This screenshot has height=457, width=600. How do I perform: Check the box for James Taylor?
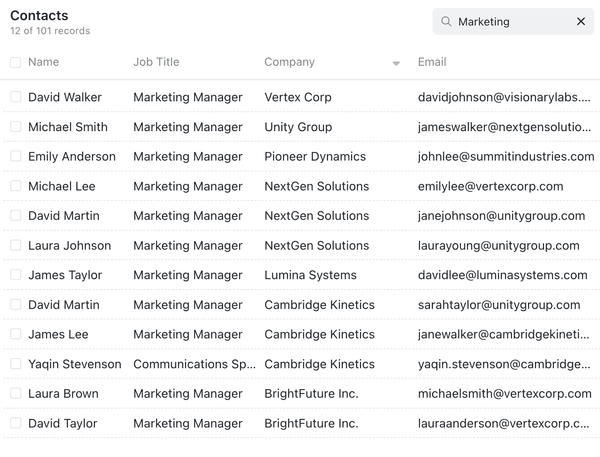click(x=15, y=275)
